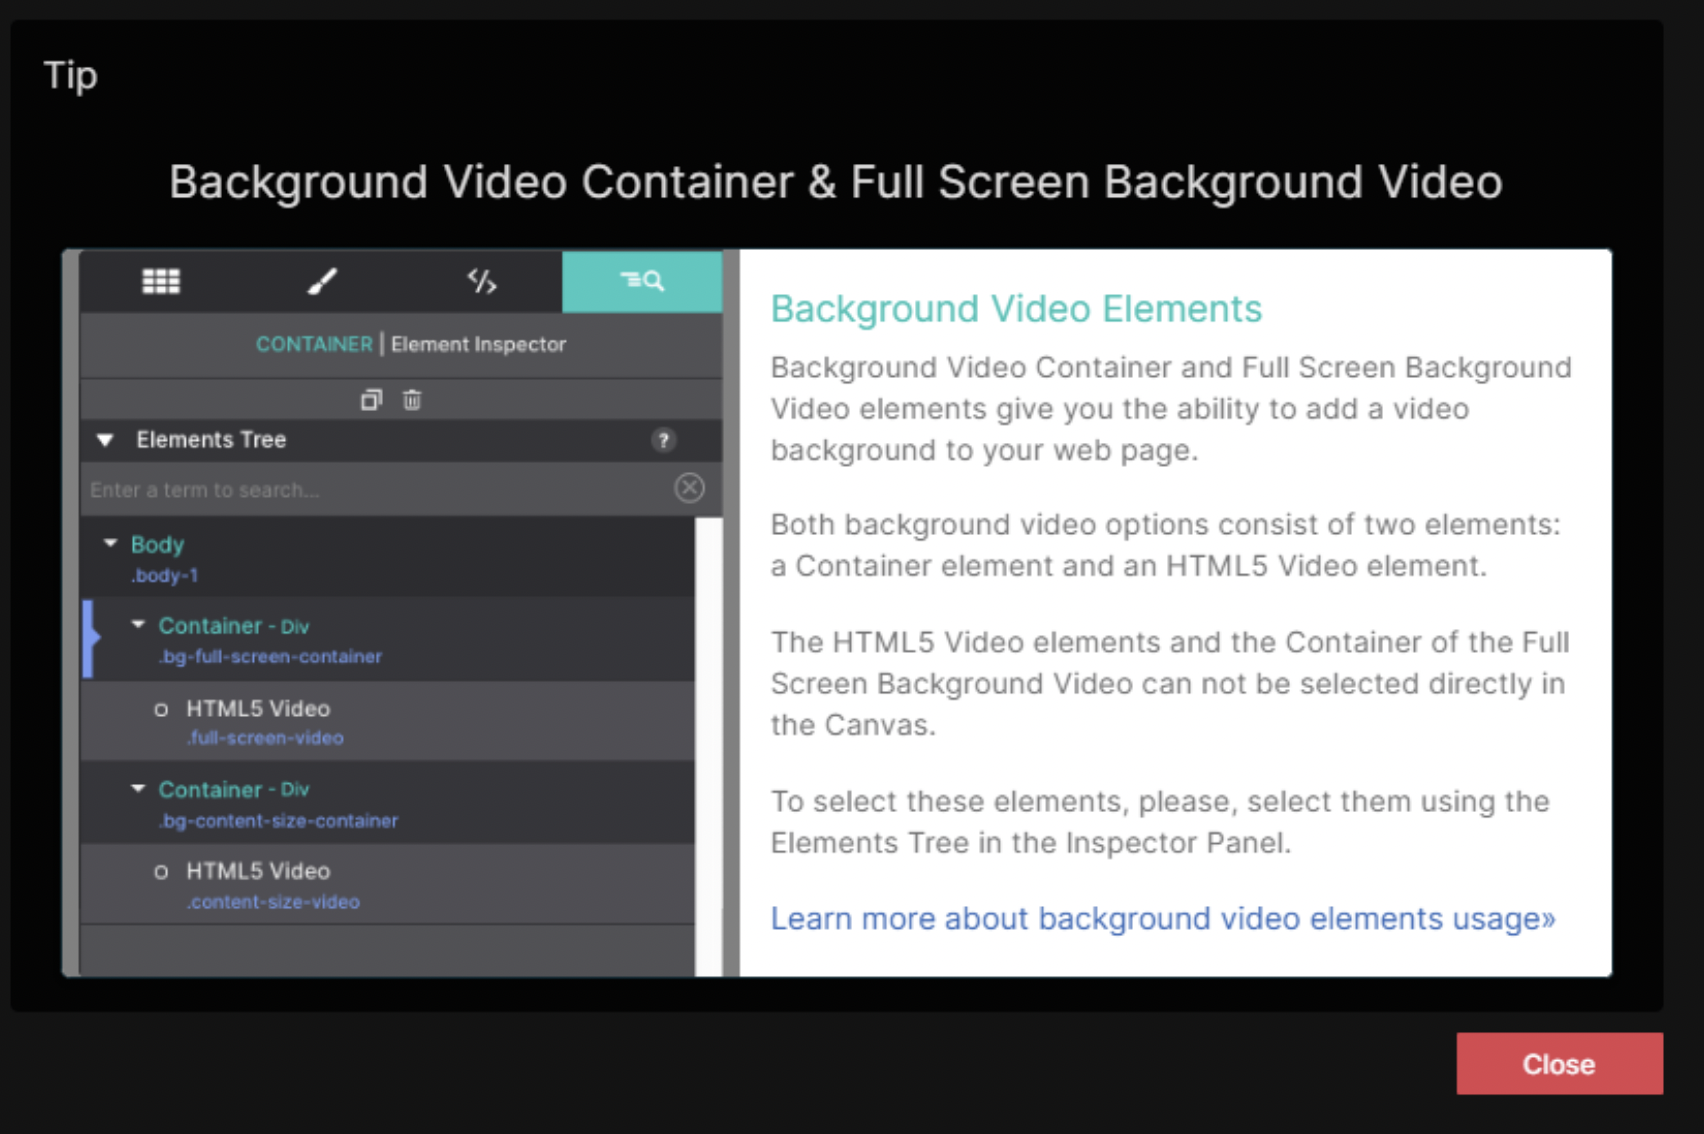Open Elements Tree help question mark
This screenshot has height=1134, width=1704.
(x=662, y=440)
